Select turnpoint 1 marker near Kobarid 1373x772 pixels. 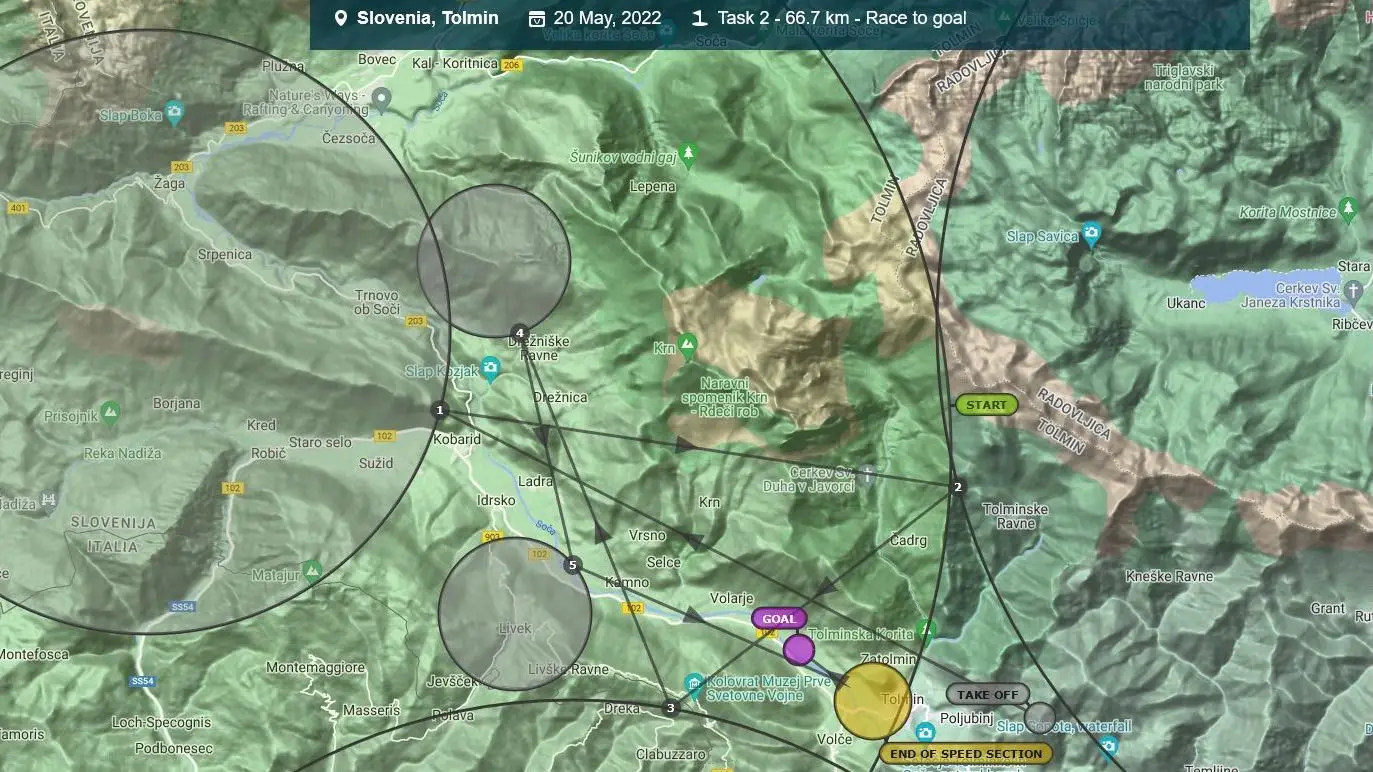[439, 410]
